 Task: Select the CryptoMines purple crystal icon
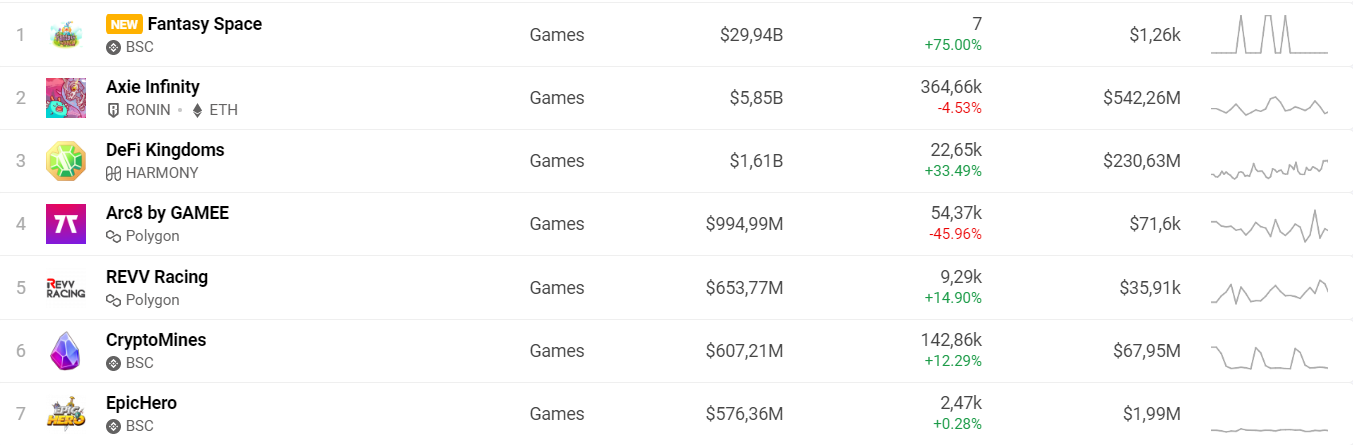(66, 351)
